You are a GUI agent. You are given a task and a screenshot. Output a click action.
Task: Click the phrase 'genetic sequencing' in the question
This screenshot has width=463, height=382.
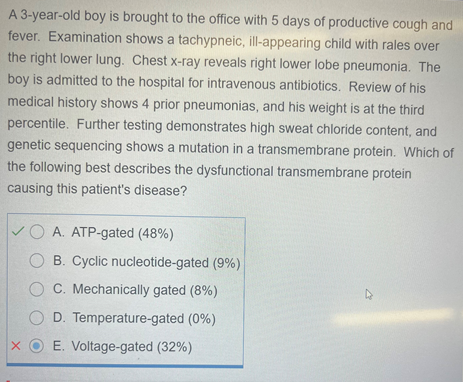click(x=65, y=146)
